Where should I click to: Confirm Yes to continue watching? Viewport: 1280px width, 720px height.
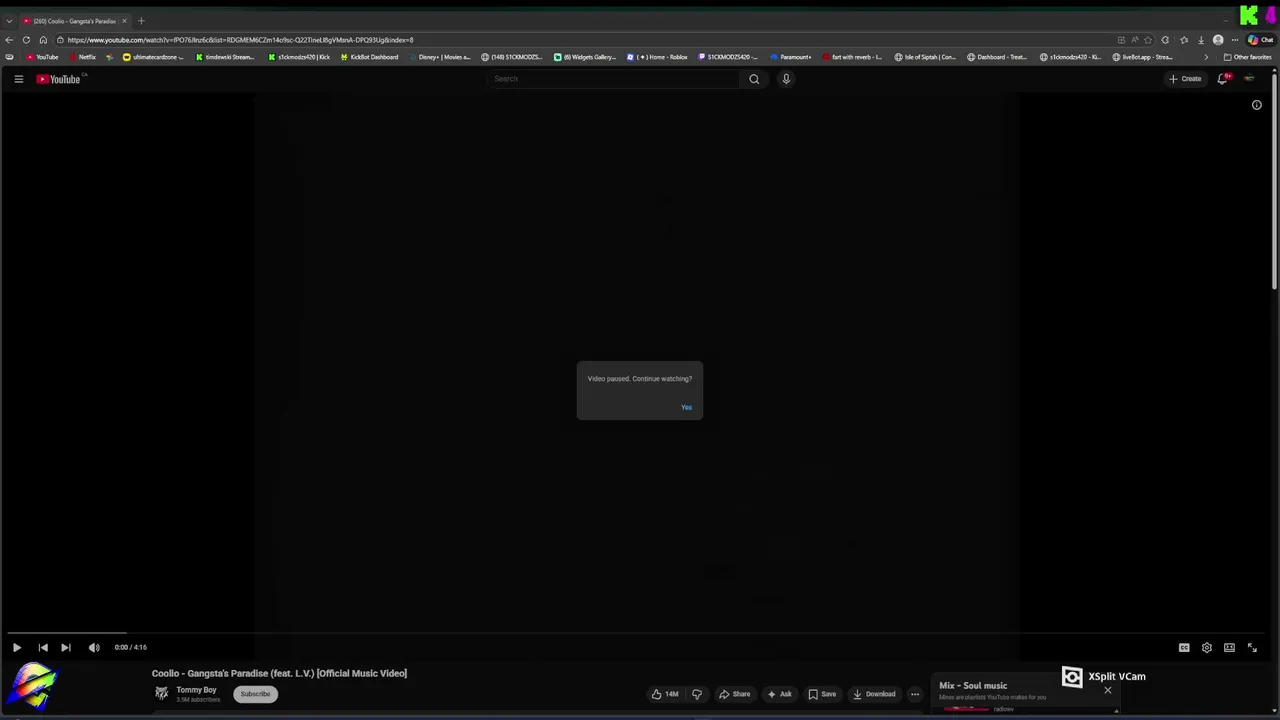686,407
